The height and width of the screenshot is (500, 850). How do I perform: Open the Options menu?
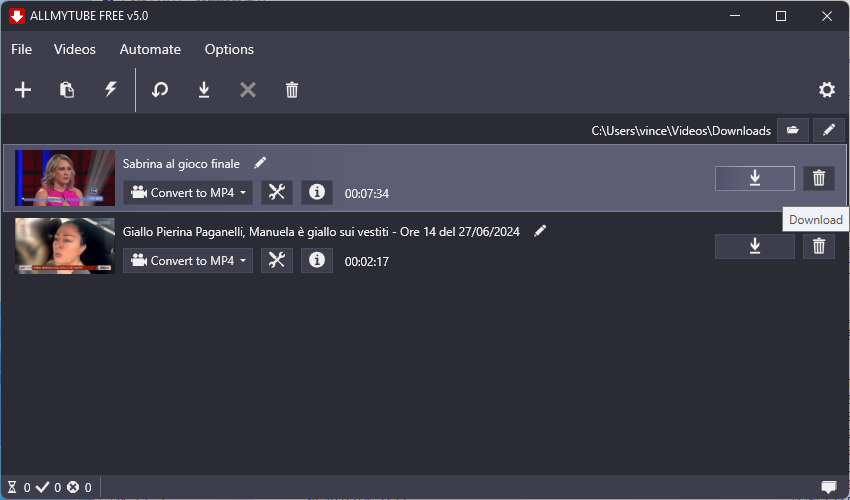(x=229, y=49)
